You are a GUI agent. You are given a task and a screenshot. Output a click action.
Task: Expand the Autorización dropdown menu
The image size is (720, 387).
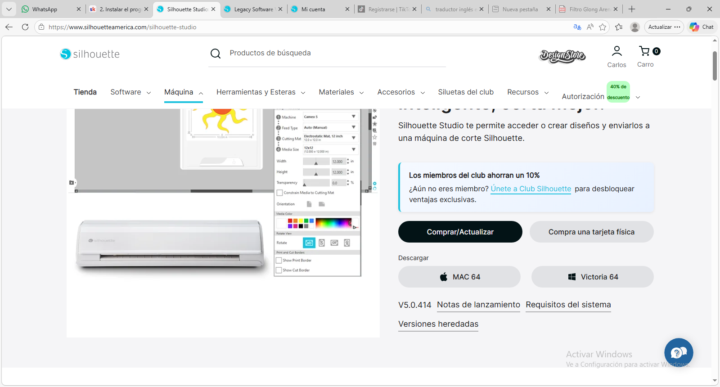click(601, 96)
